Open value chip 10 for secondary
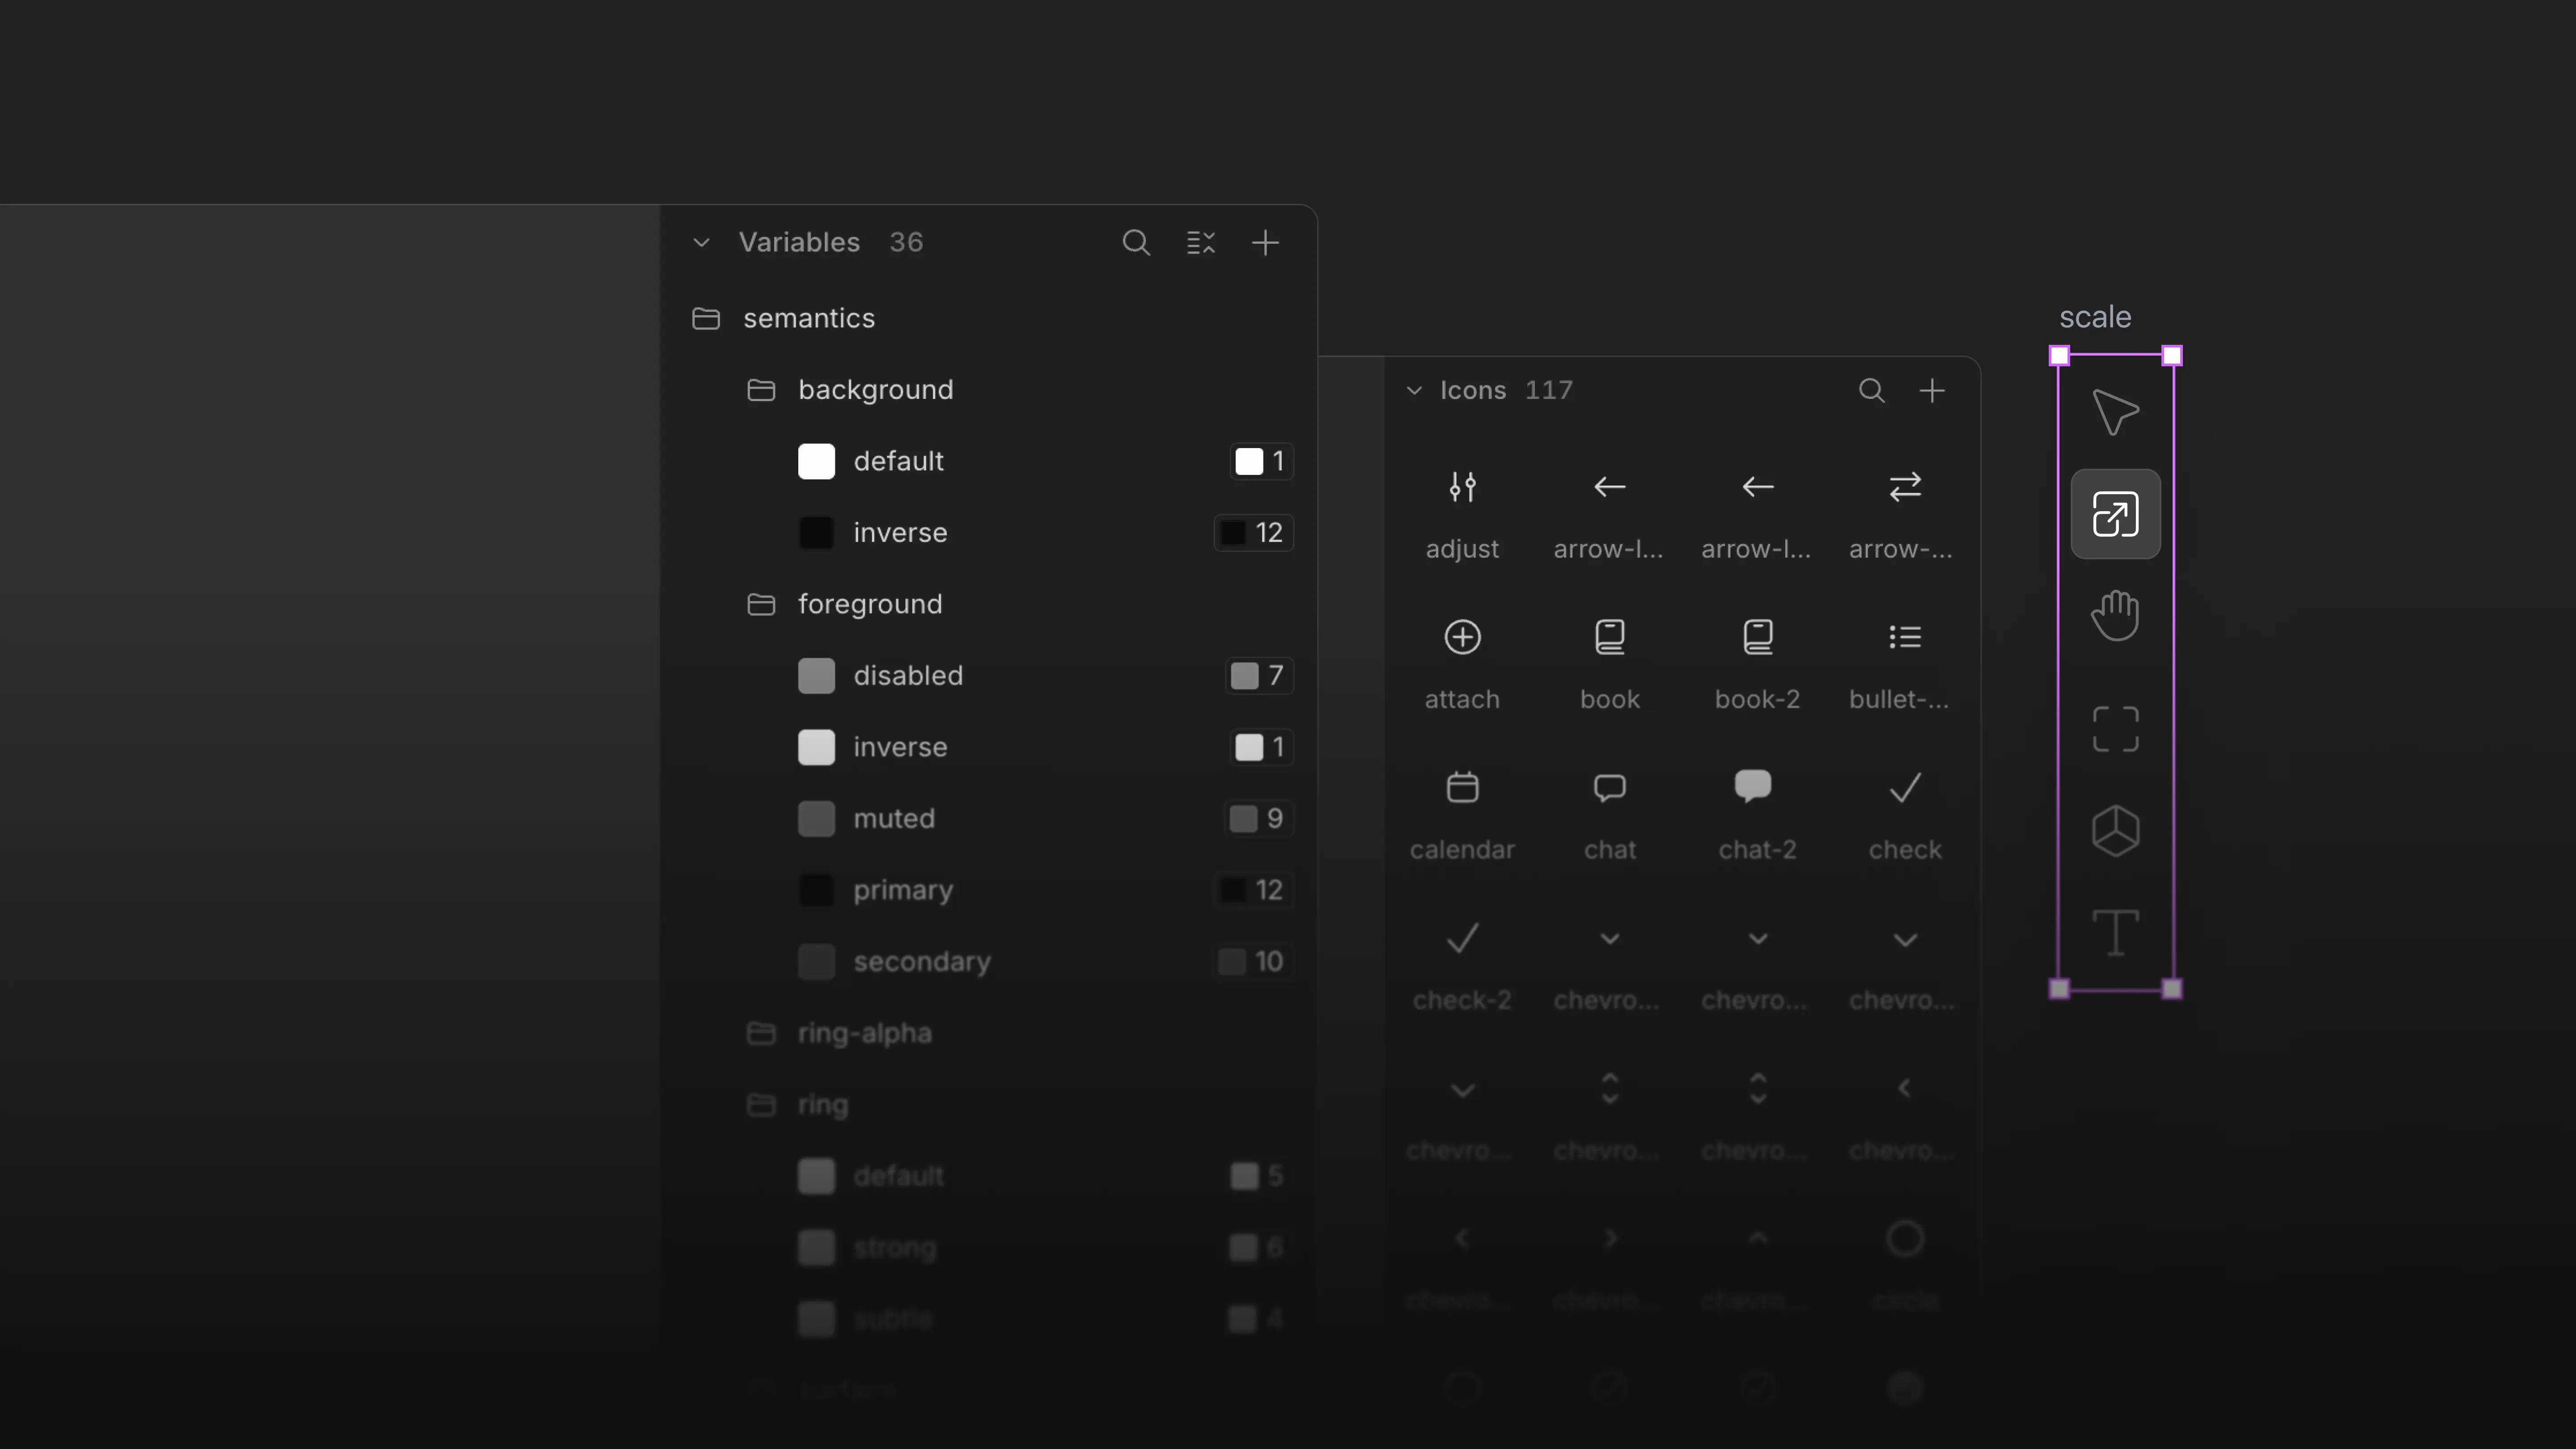This screenshot has width=2576, height=1449. coord(1254,962)
